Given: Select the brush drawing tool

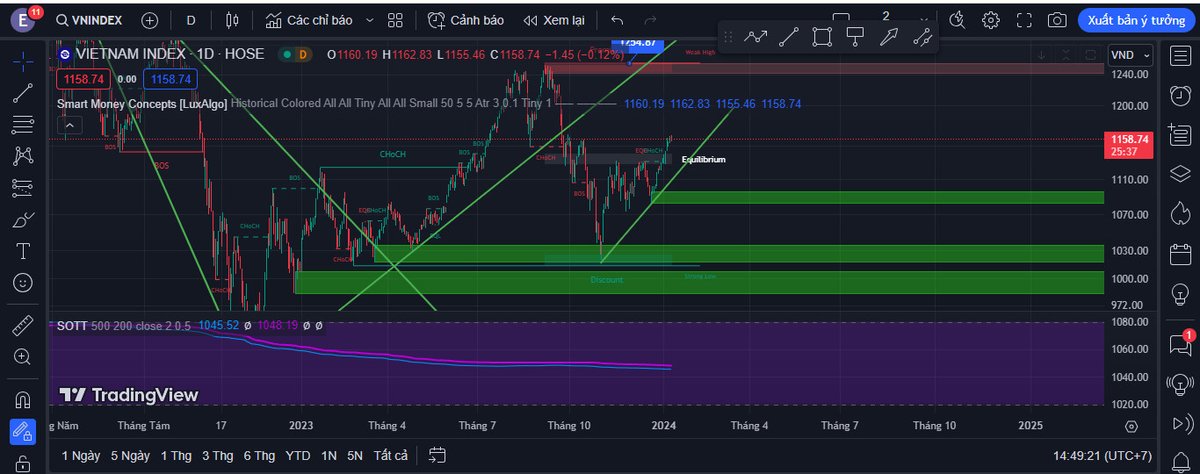Looking at the screenshot, I should pos(23,219).
